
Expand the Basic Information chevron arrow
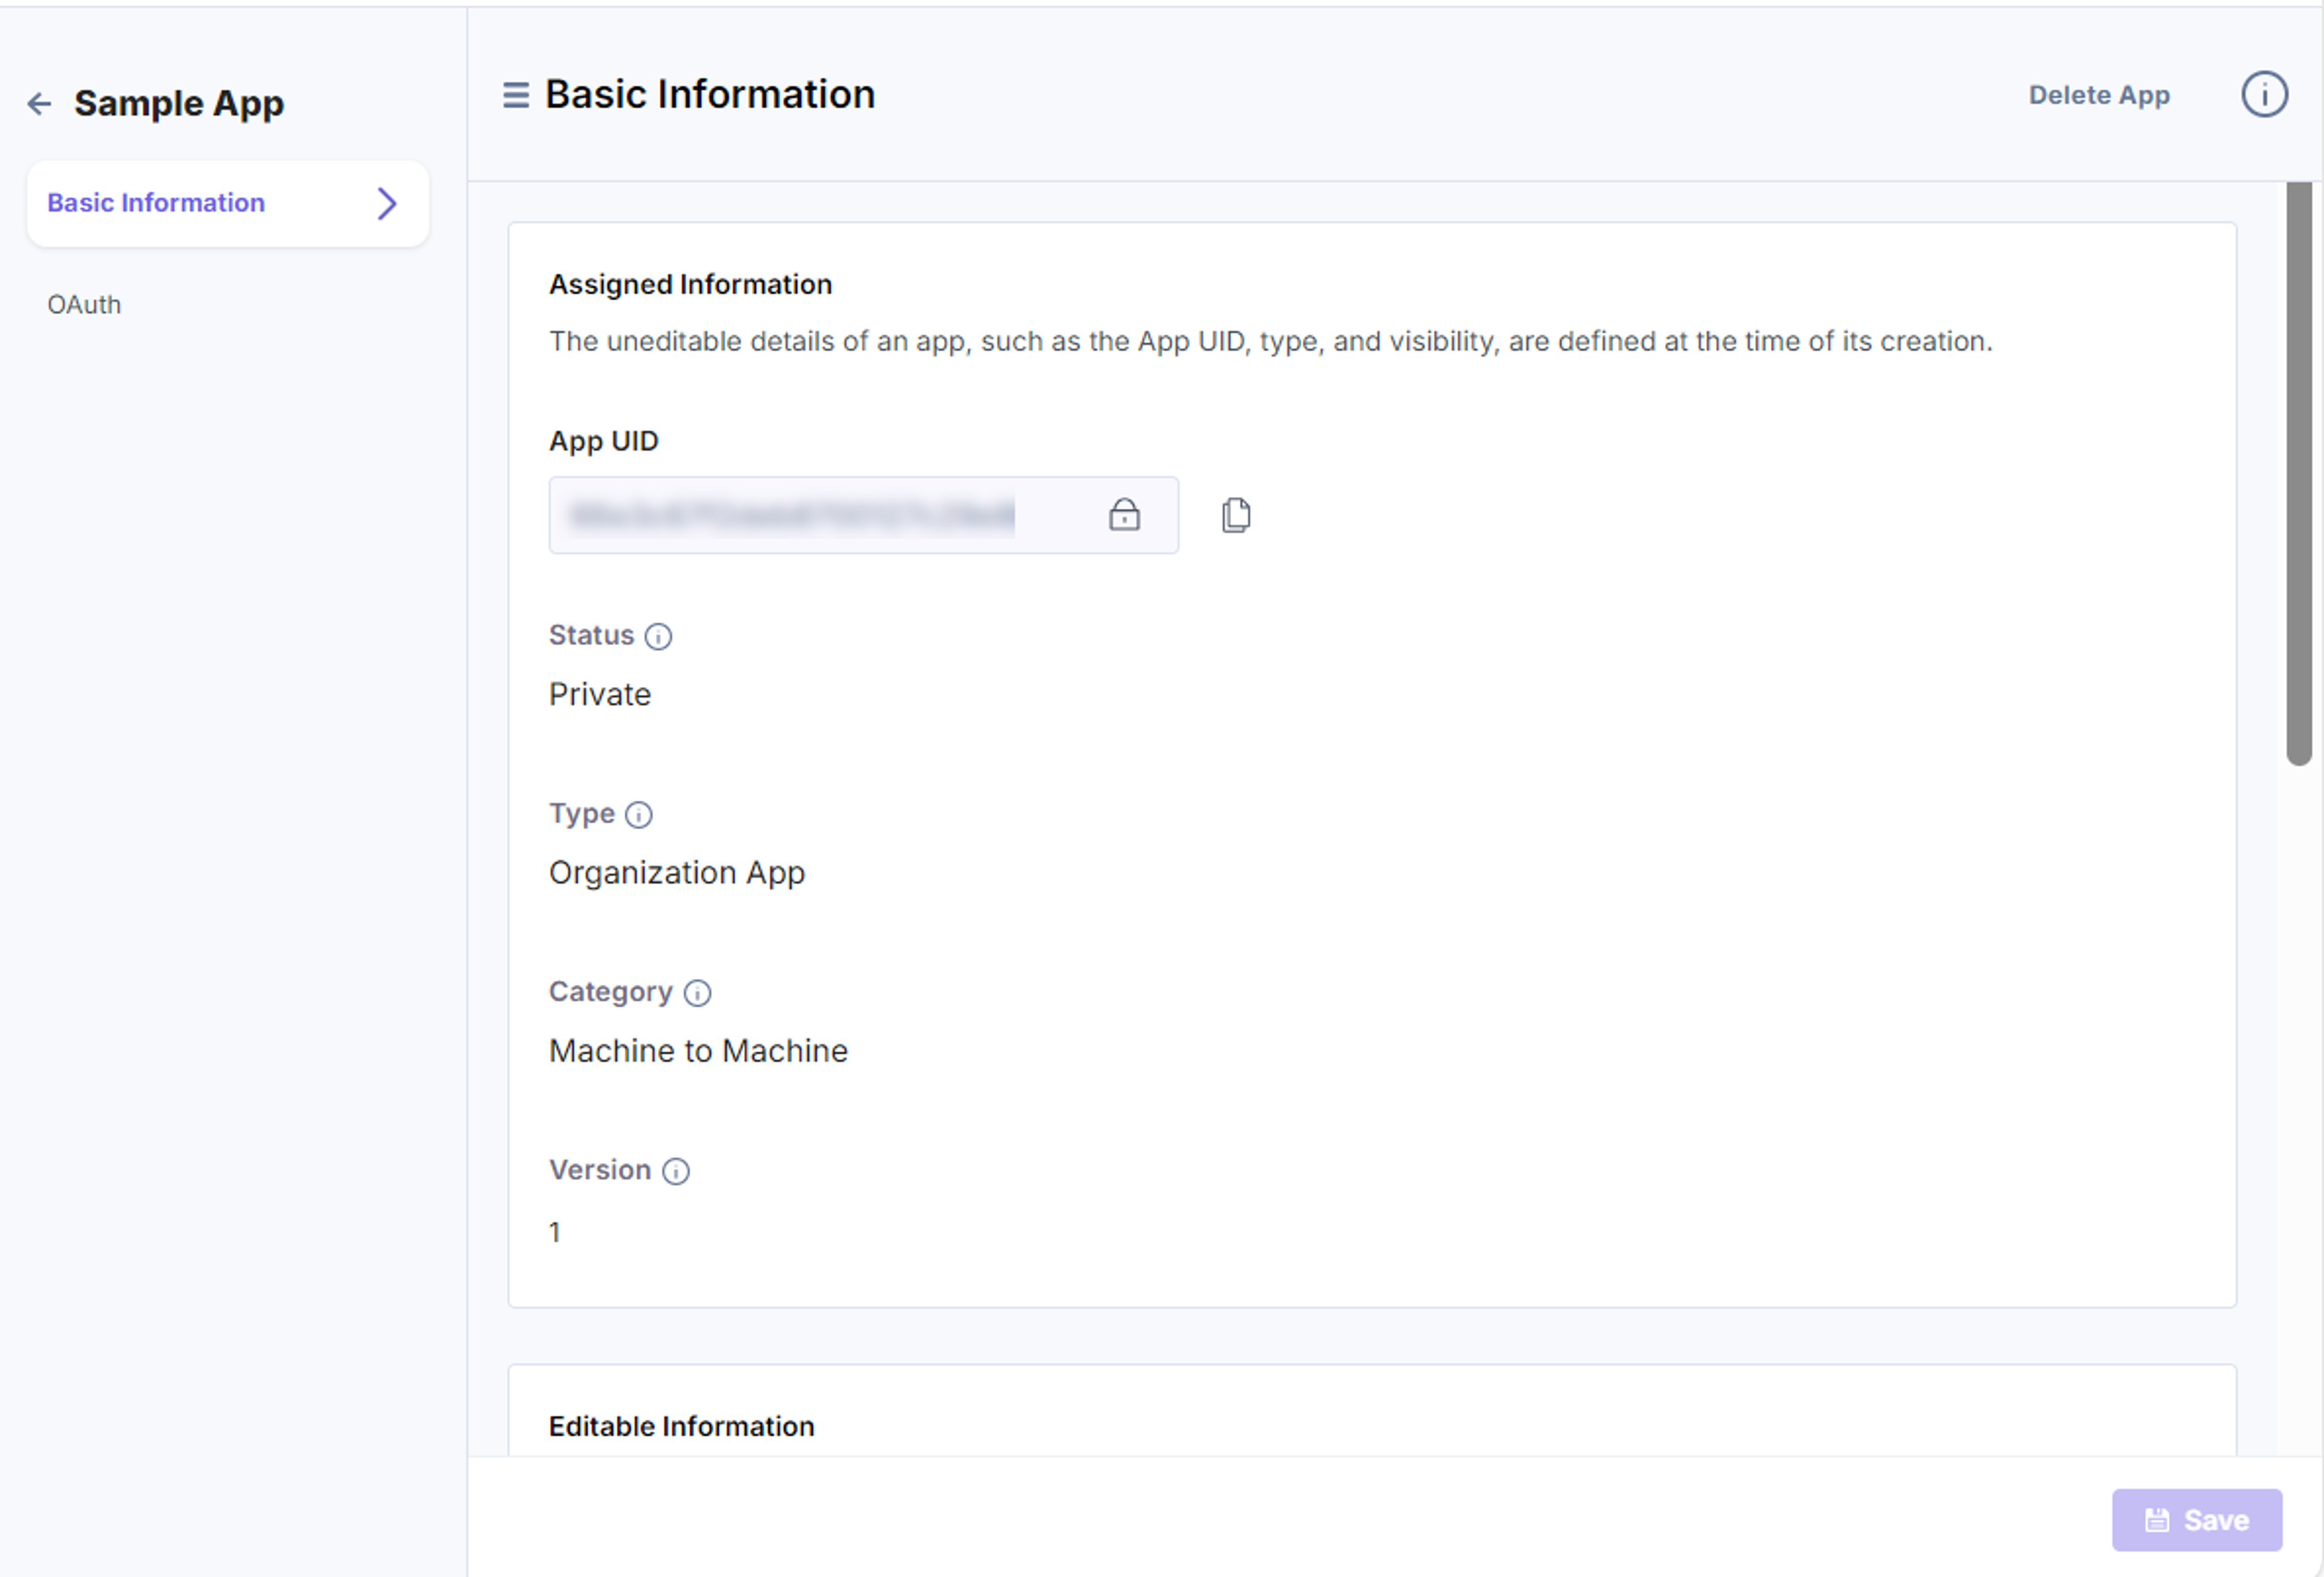[x=387, y=204]
